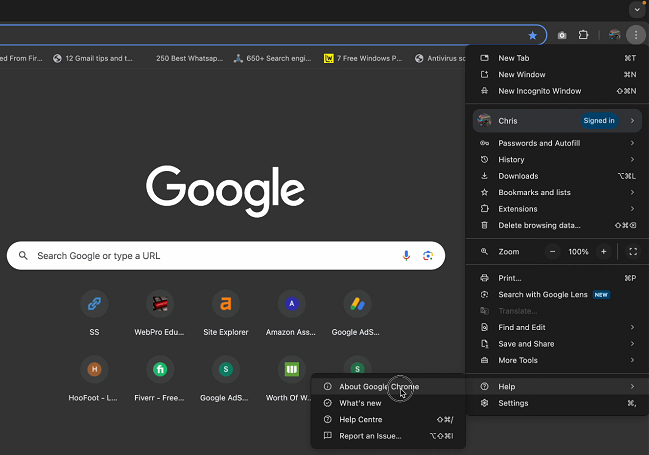Select New Window menu item
The image size is (649, 455).
[557, 75]
